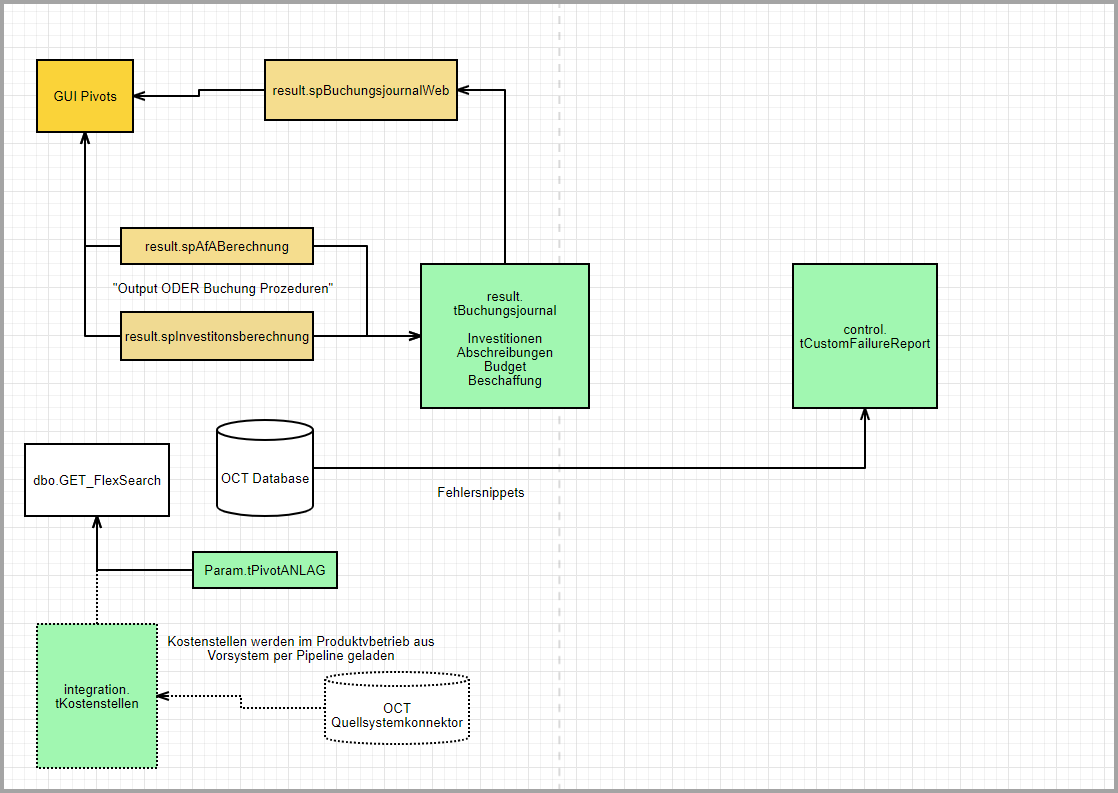Click the arrowhead pointing into control.tCustomFailureReport

pos(865,416)
